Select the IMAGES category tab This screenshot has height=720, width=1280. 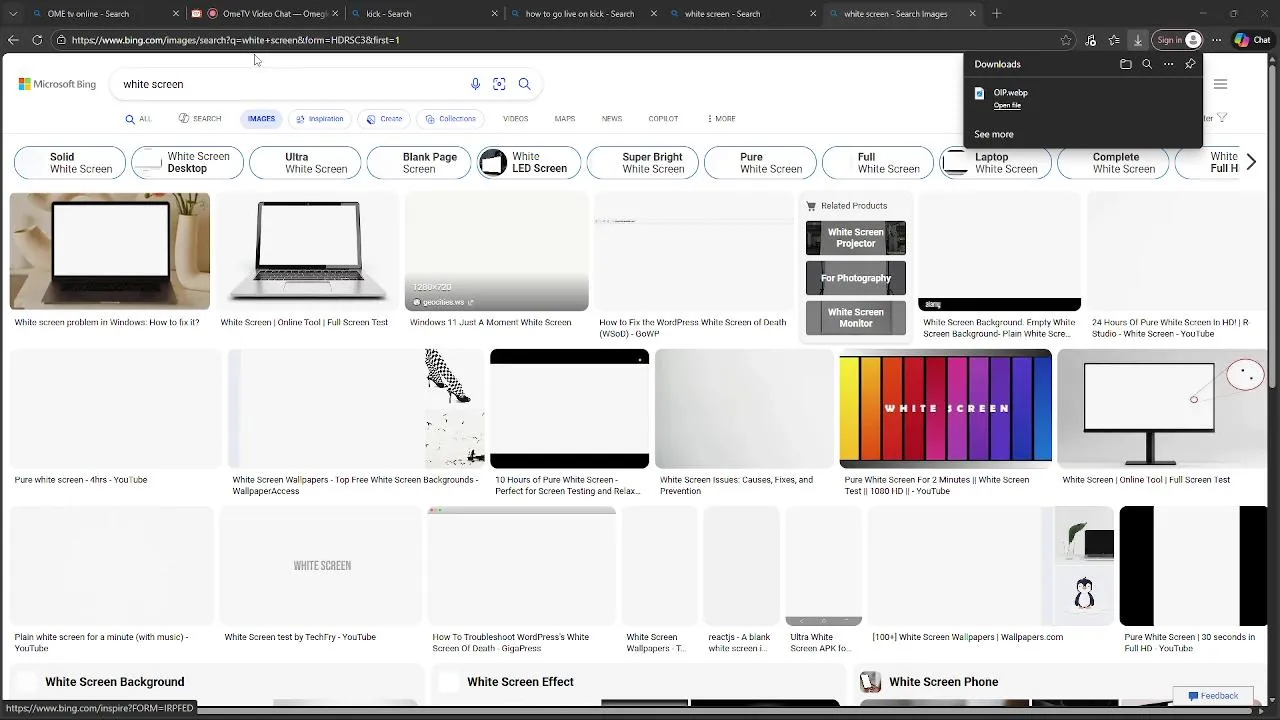[x=261, y=118]
